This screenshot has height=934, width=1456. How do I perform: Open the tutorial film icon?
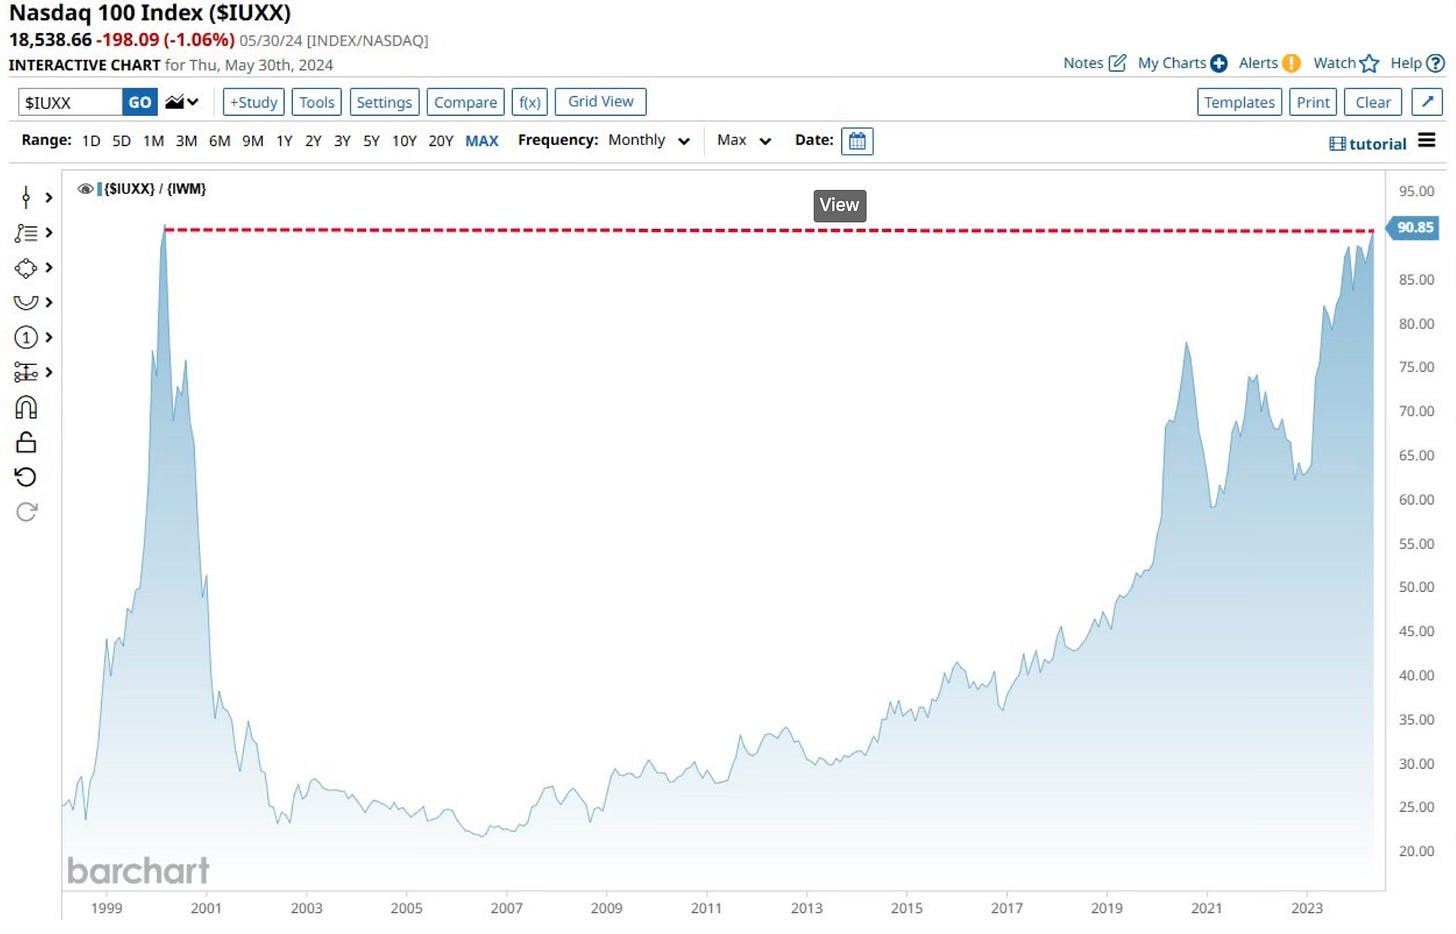click(1337, 144)
